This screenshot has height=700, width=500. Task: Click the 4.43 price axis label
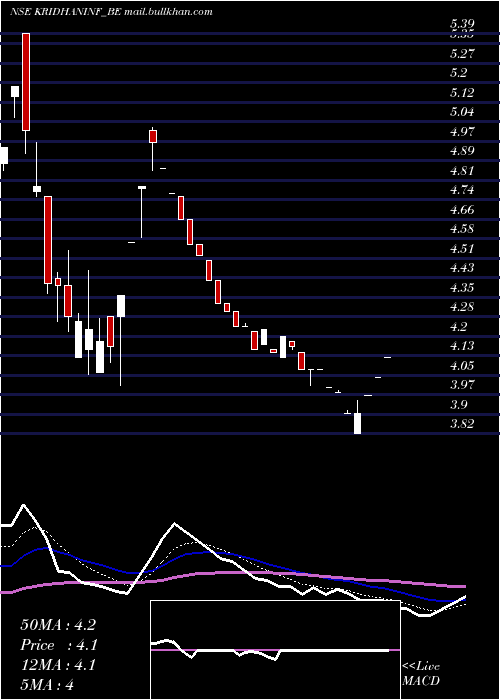462,268
